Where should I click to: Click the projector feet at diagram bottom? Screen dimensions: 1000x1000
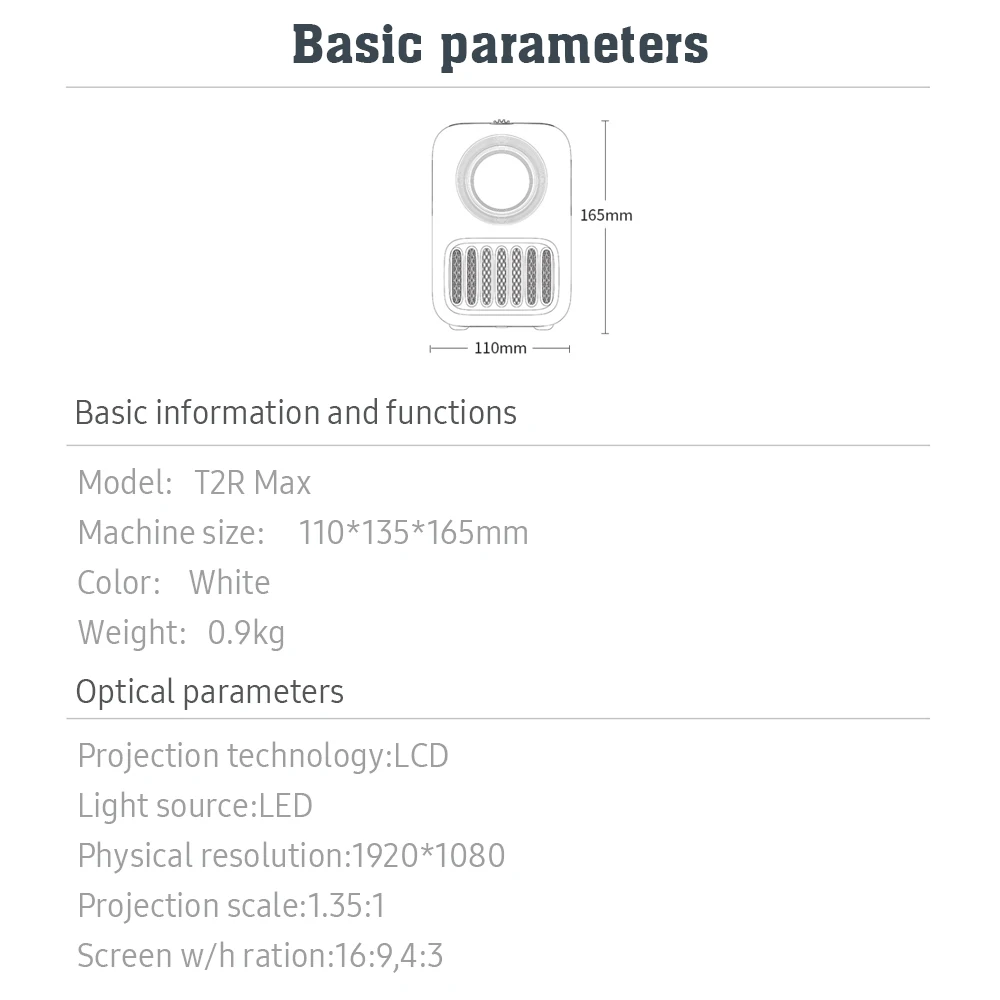click(501, 327)
